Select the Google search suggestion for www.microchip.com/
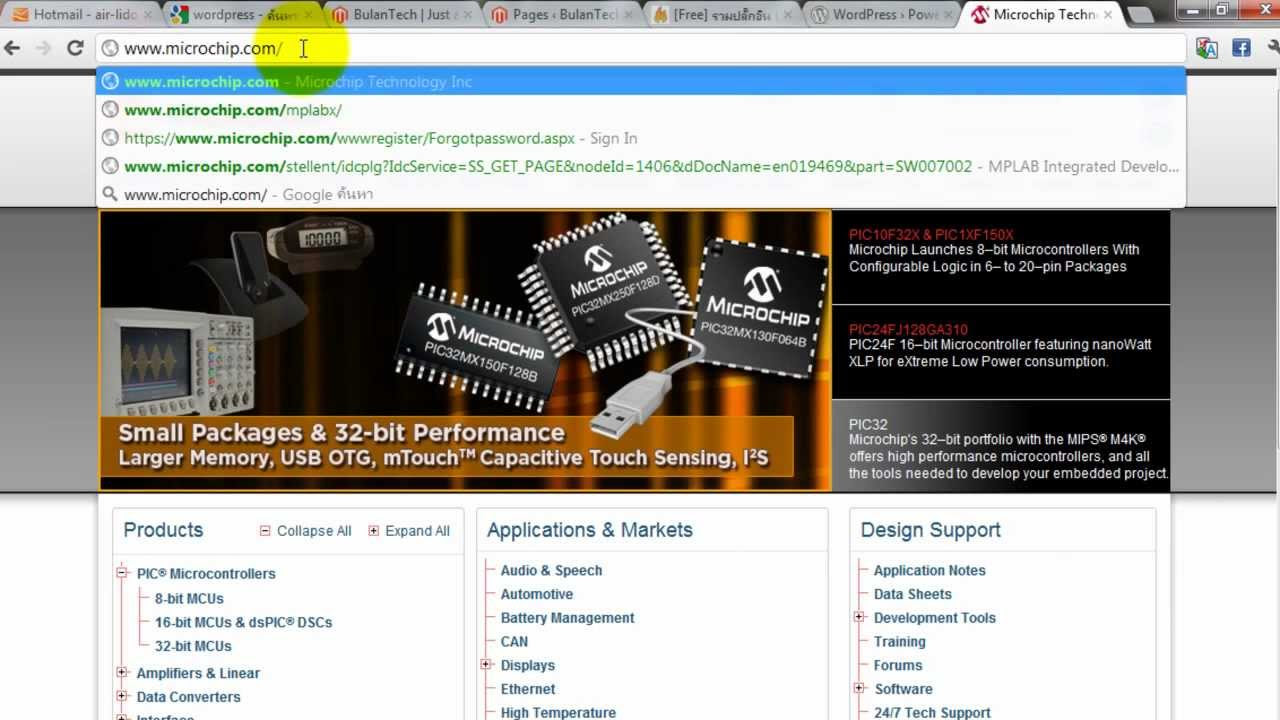1280x720 pixels. pos(640,194)
